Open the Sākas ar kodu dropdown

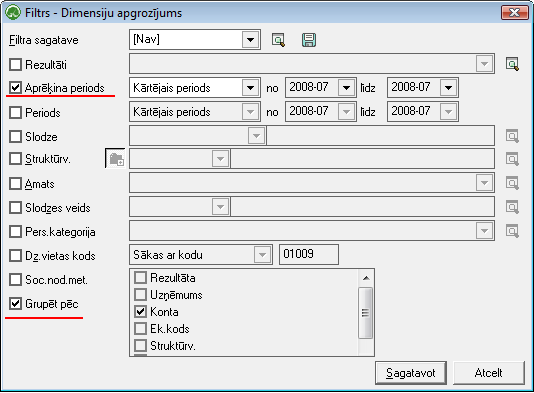262,255
